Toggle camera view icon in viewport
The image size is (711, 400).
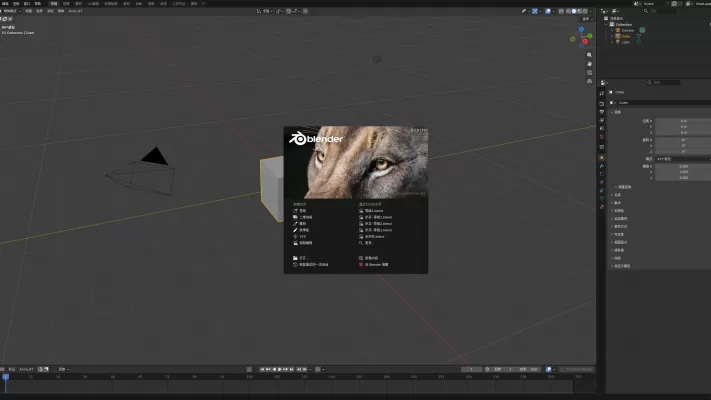pos(589,73)
